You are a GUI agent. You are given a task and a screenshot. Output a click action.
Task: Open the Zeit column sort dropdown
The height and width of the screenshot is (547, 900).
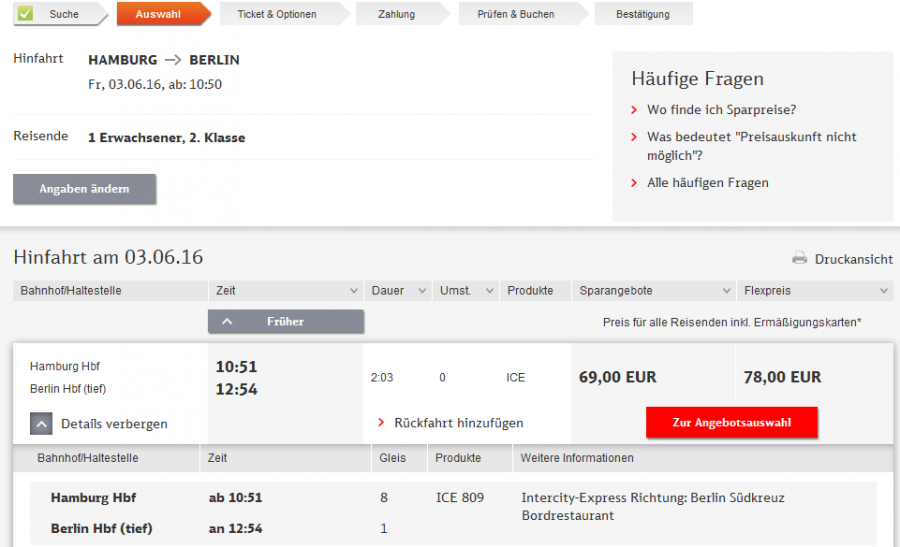(x=354, y=291)
